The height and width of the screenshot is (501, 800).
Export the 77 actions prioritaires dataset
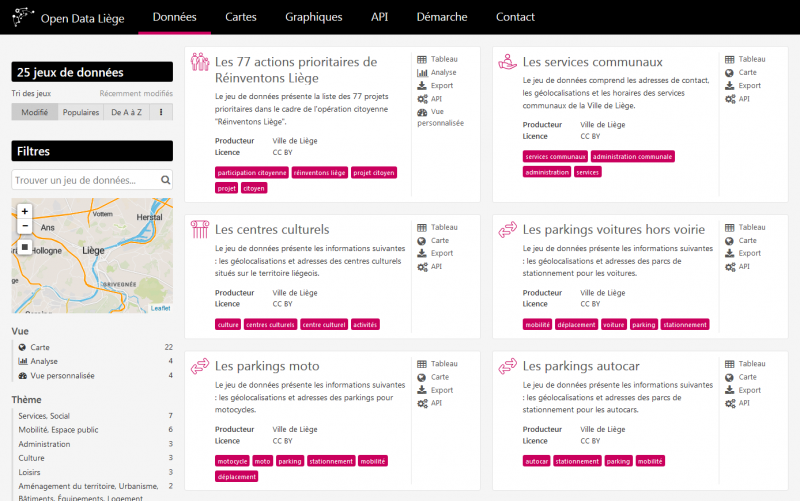(435, 86)
